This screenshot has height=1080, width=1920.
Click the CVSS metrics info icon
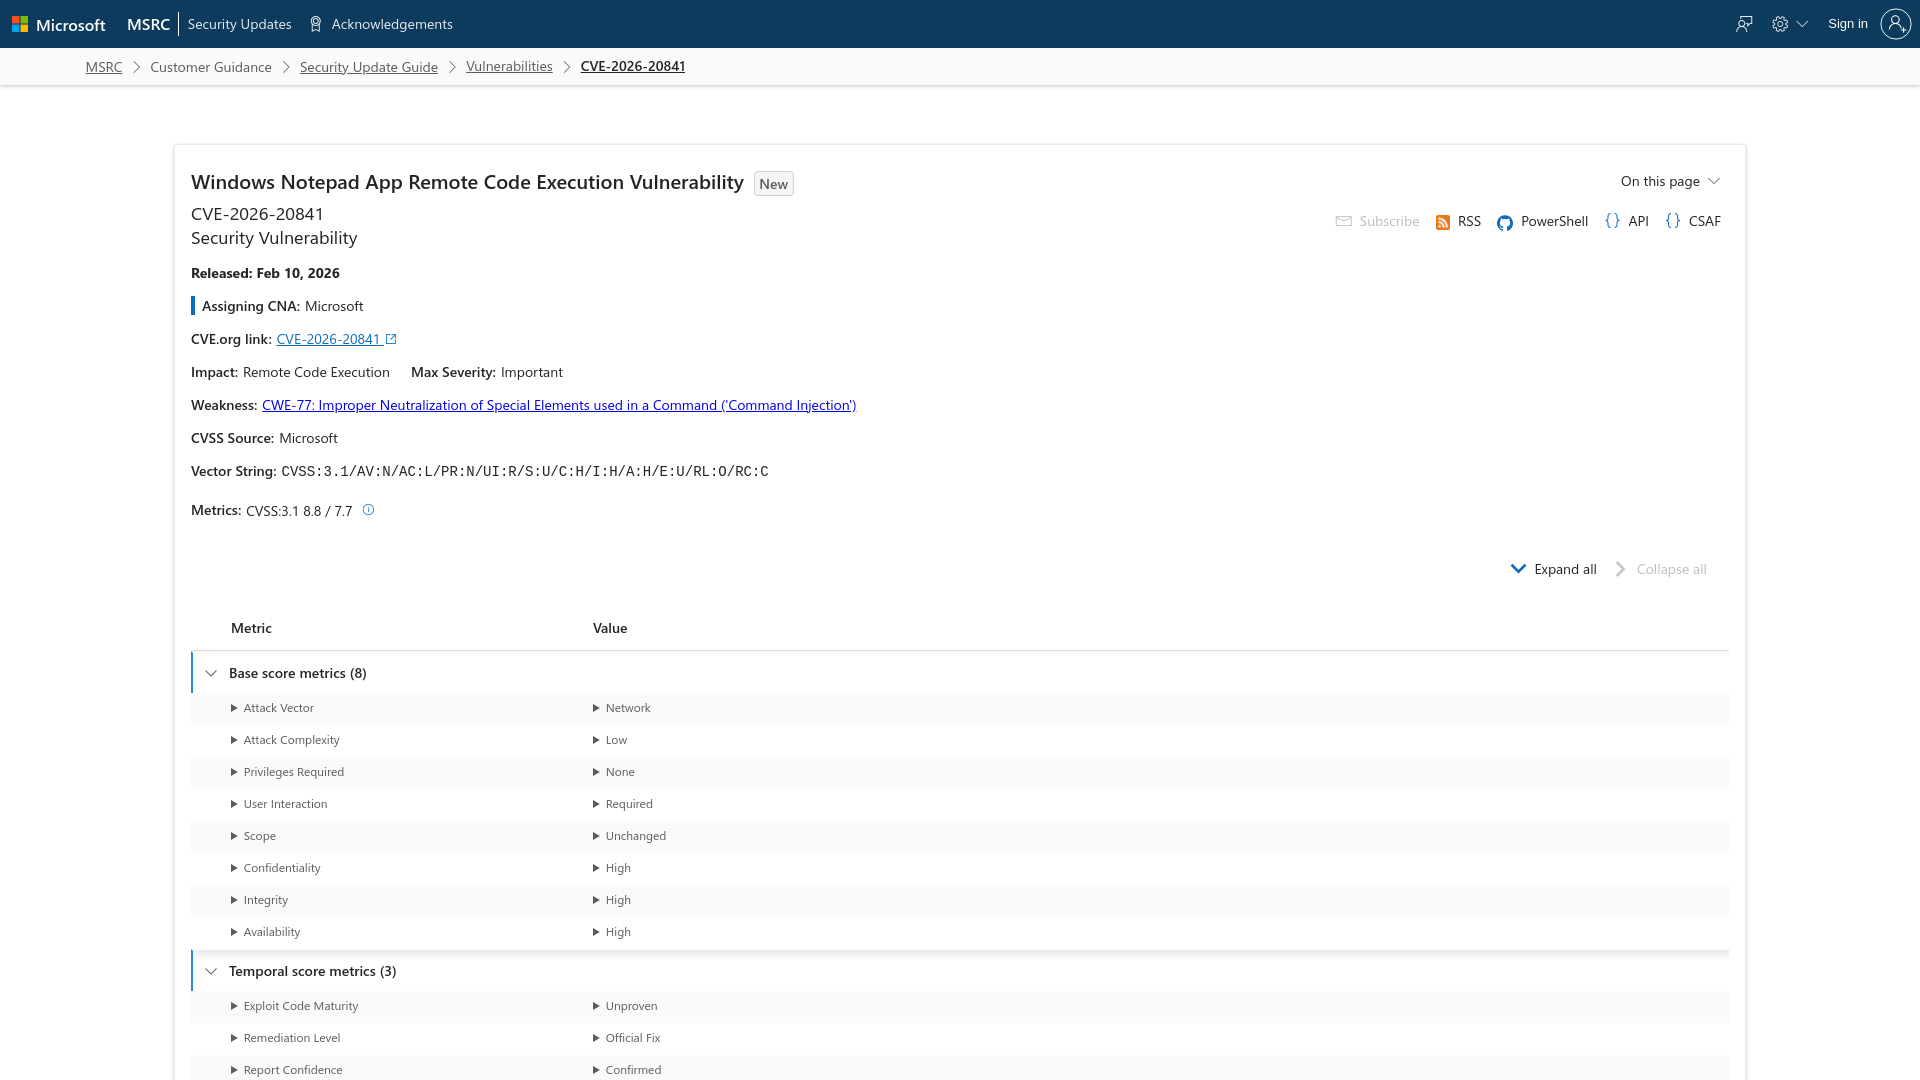(367, 510)
